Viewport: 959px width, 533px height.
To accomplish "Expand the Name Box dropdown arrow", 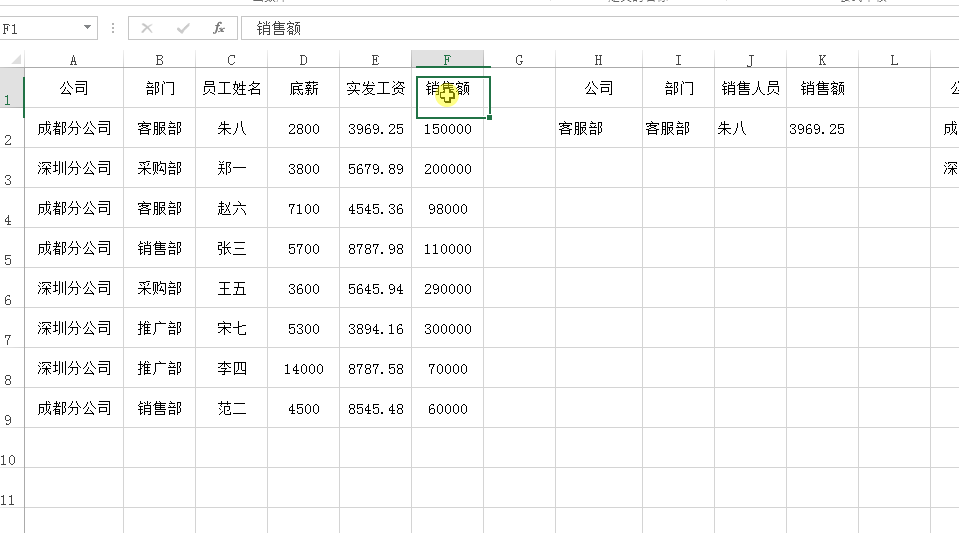I will [x=87, y=28].
